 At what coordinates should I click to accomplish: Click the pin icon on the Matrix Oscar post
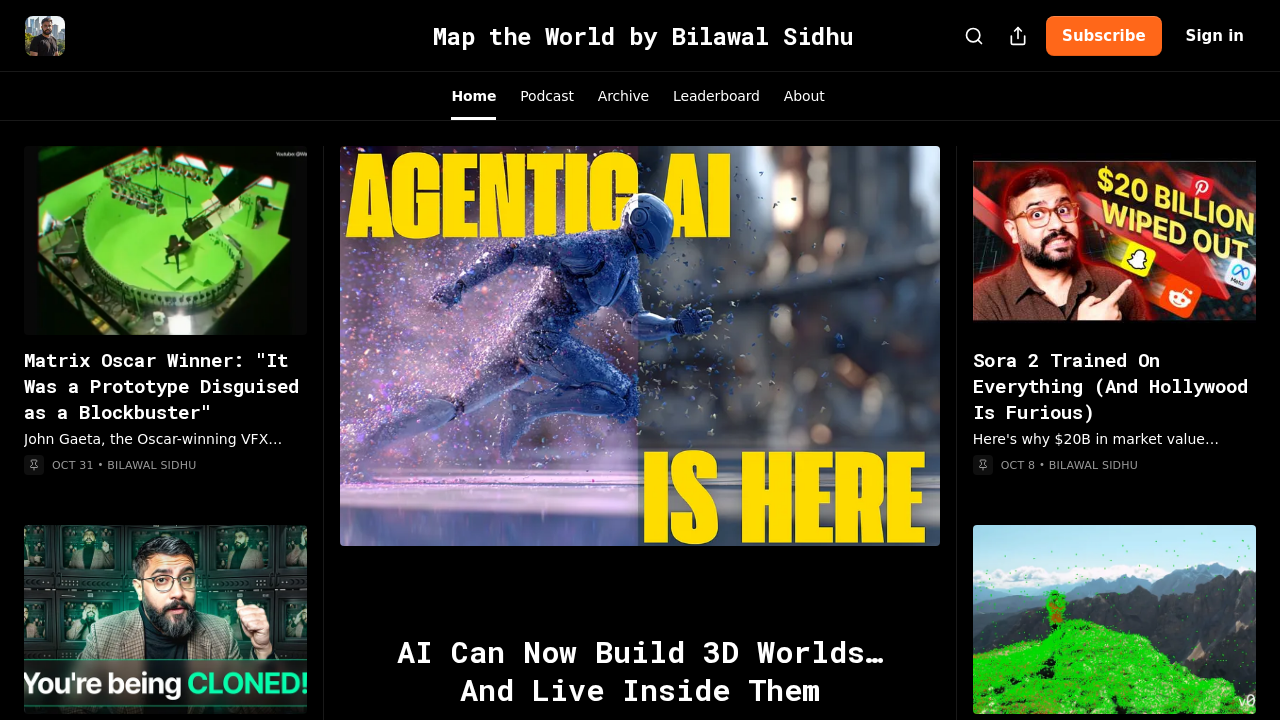[x=33, y=464]
